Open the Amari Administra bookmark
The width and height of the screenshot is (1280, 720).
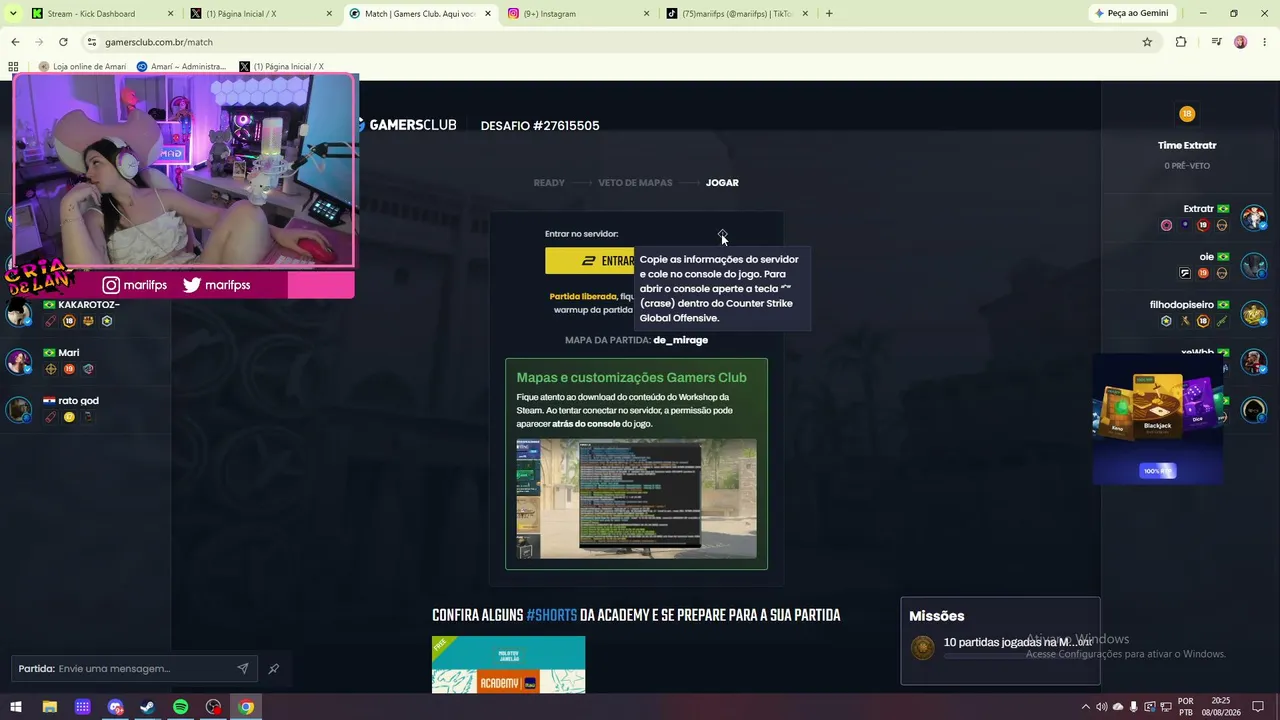[x=181, y=67]
